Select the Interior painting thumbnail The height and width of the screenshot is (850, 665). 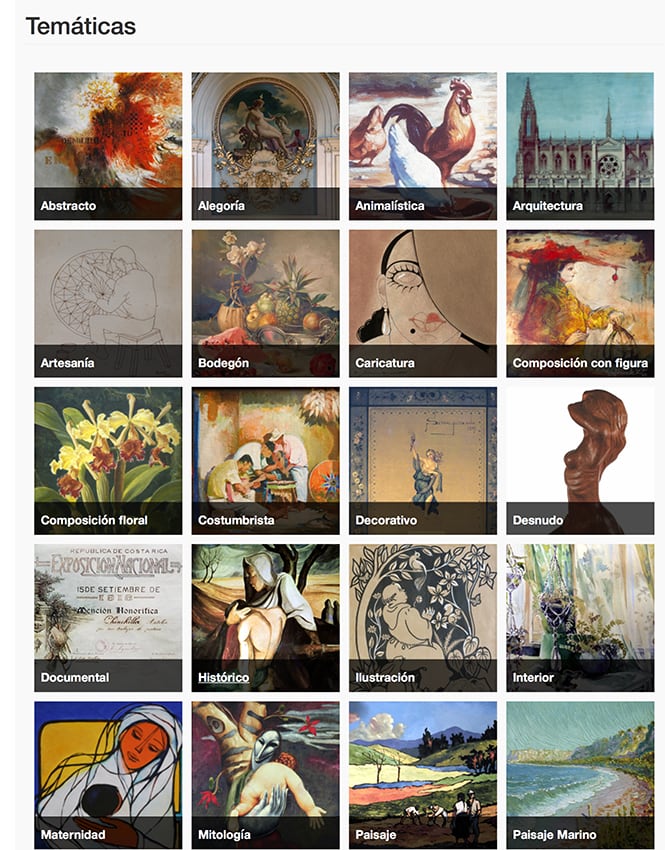[x=580, y=617]
